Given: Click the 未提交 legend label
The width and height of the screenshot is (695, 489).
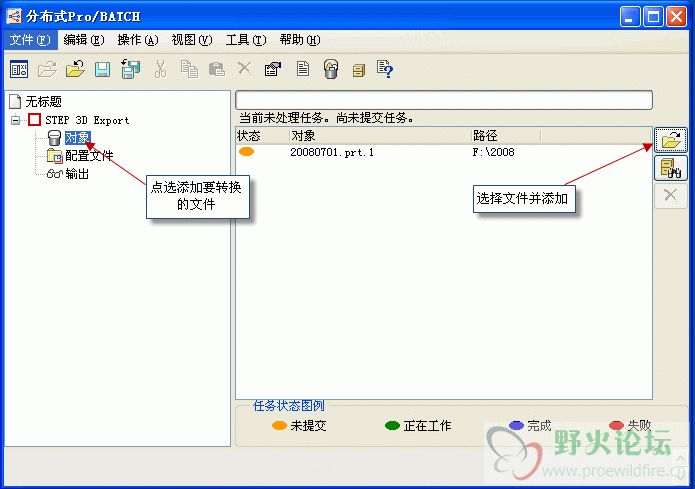Looking at the screenshot, I should click(308, 426).
